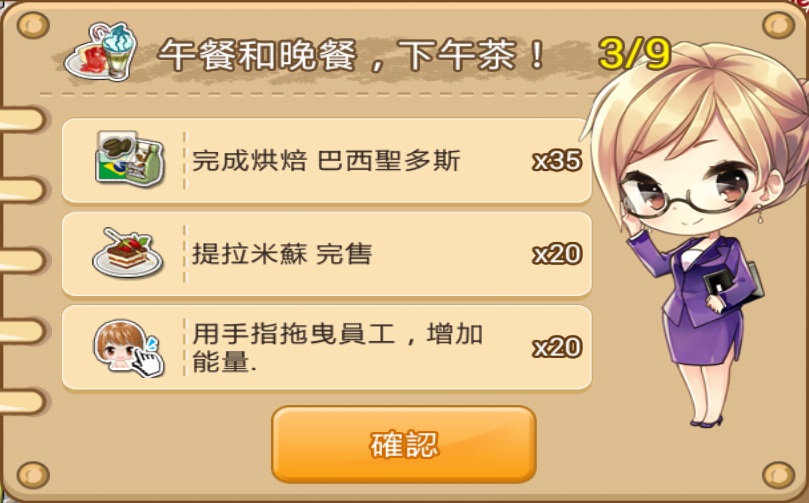Click the black folder the secretary holds
This screenshot has width=809, height=503.
tap(733, 285)
